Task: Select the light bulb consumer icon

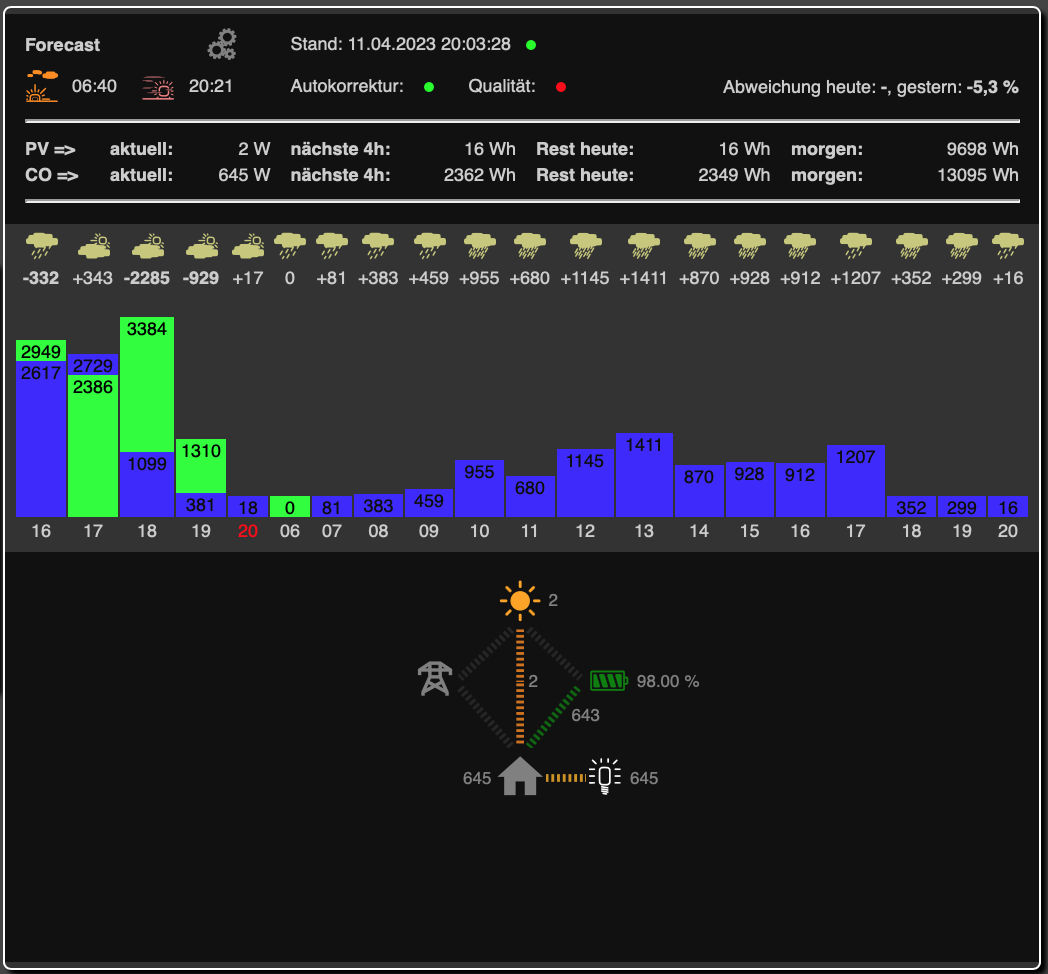Action: [x=605, y=777]
